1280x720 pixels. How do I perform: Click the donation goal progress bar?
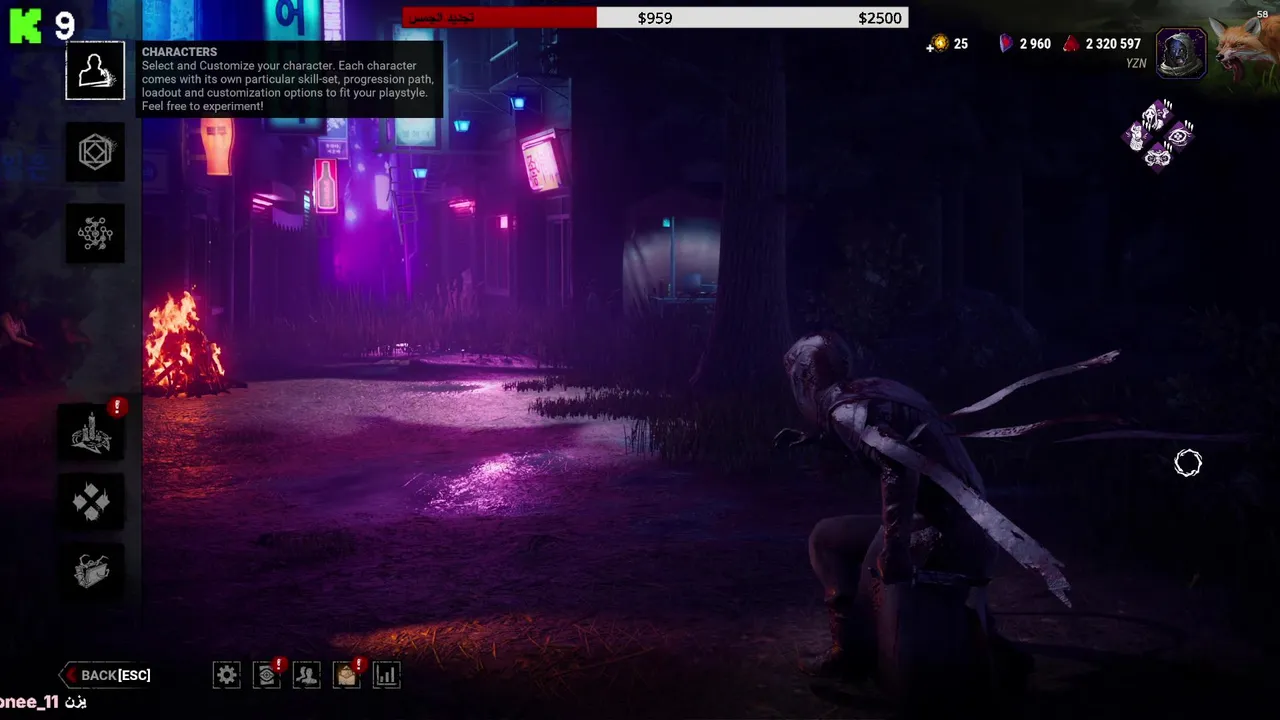[x=655, y=18]
